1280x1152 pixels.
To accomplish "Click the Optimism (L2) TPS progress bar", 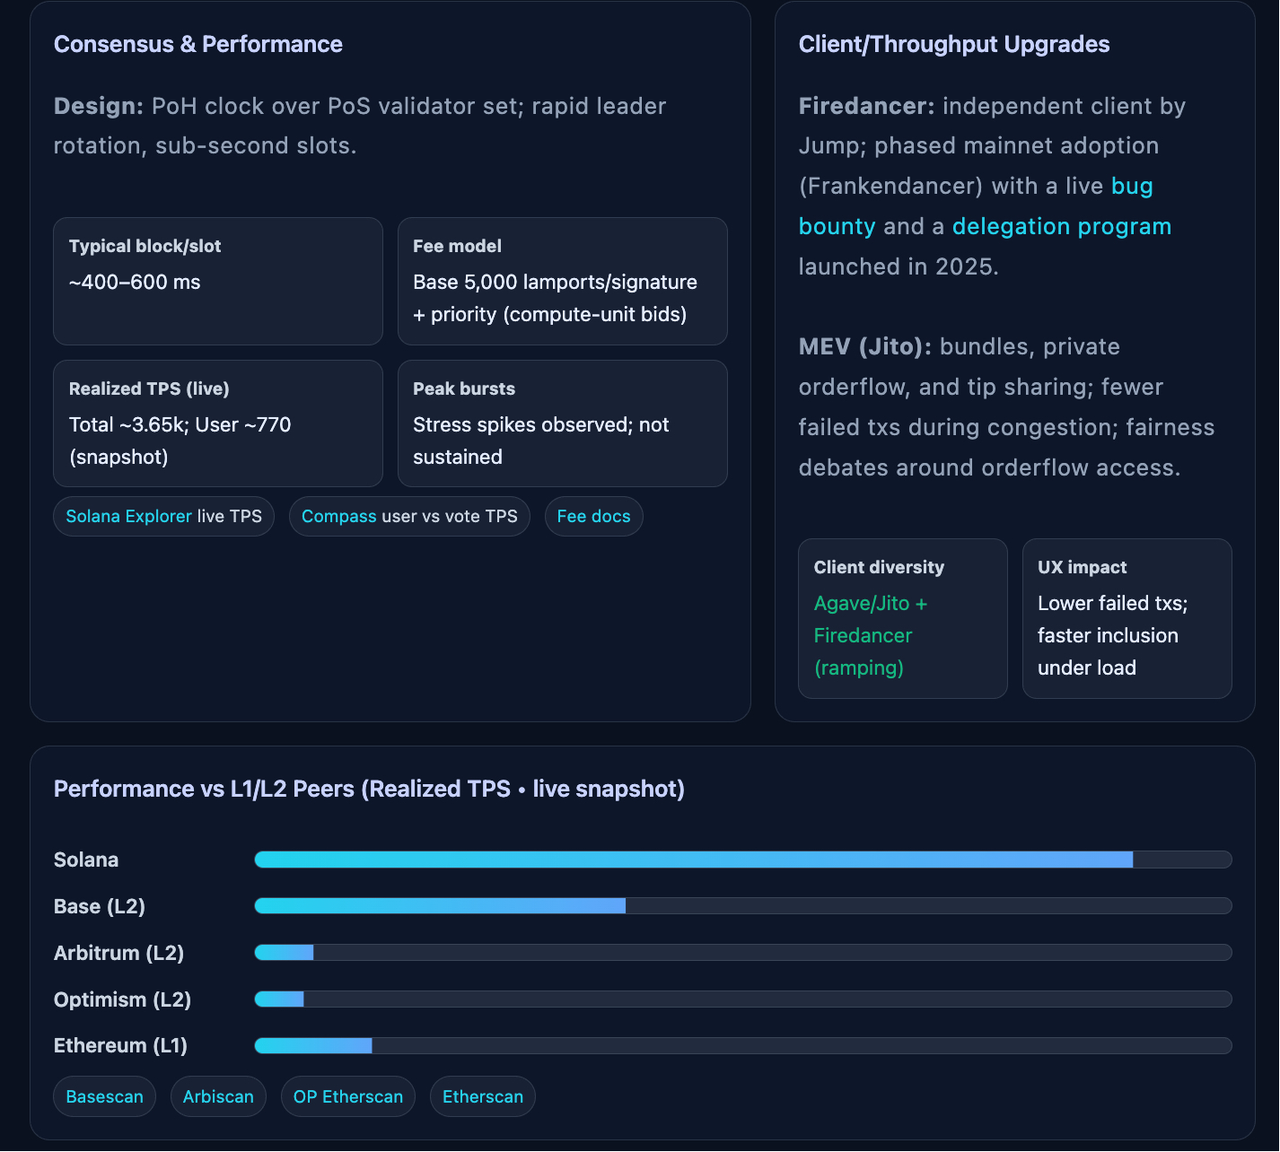I will click(x=743, y=999).
